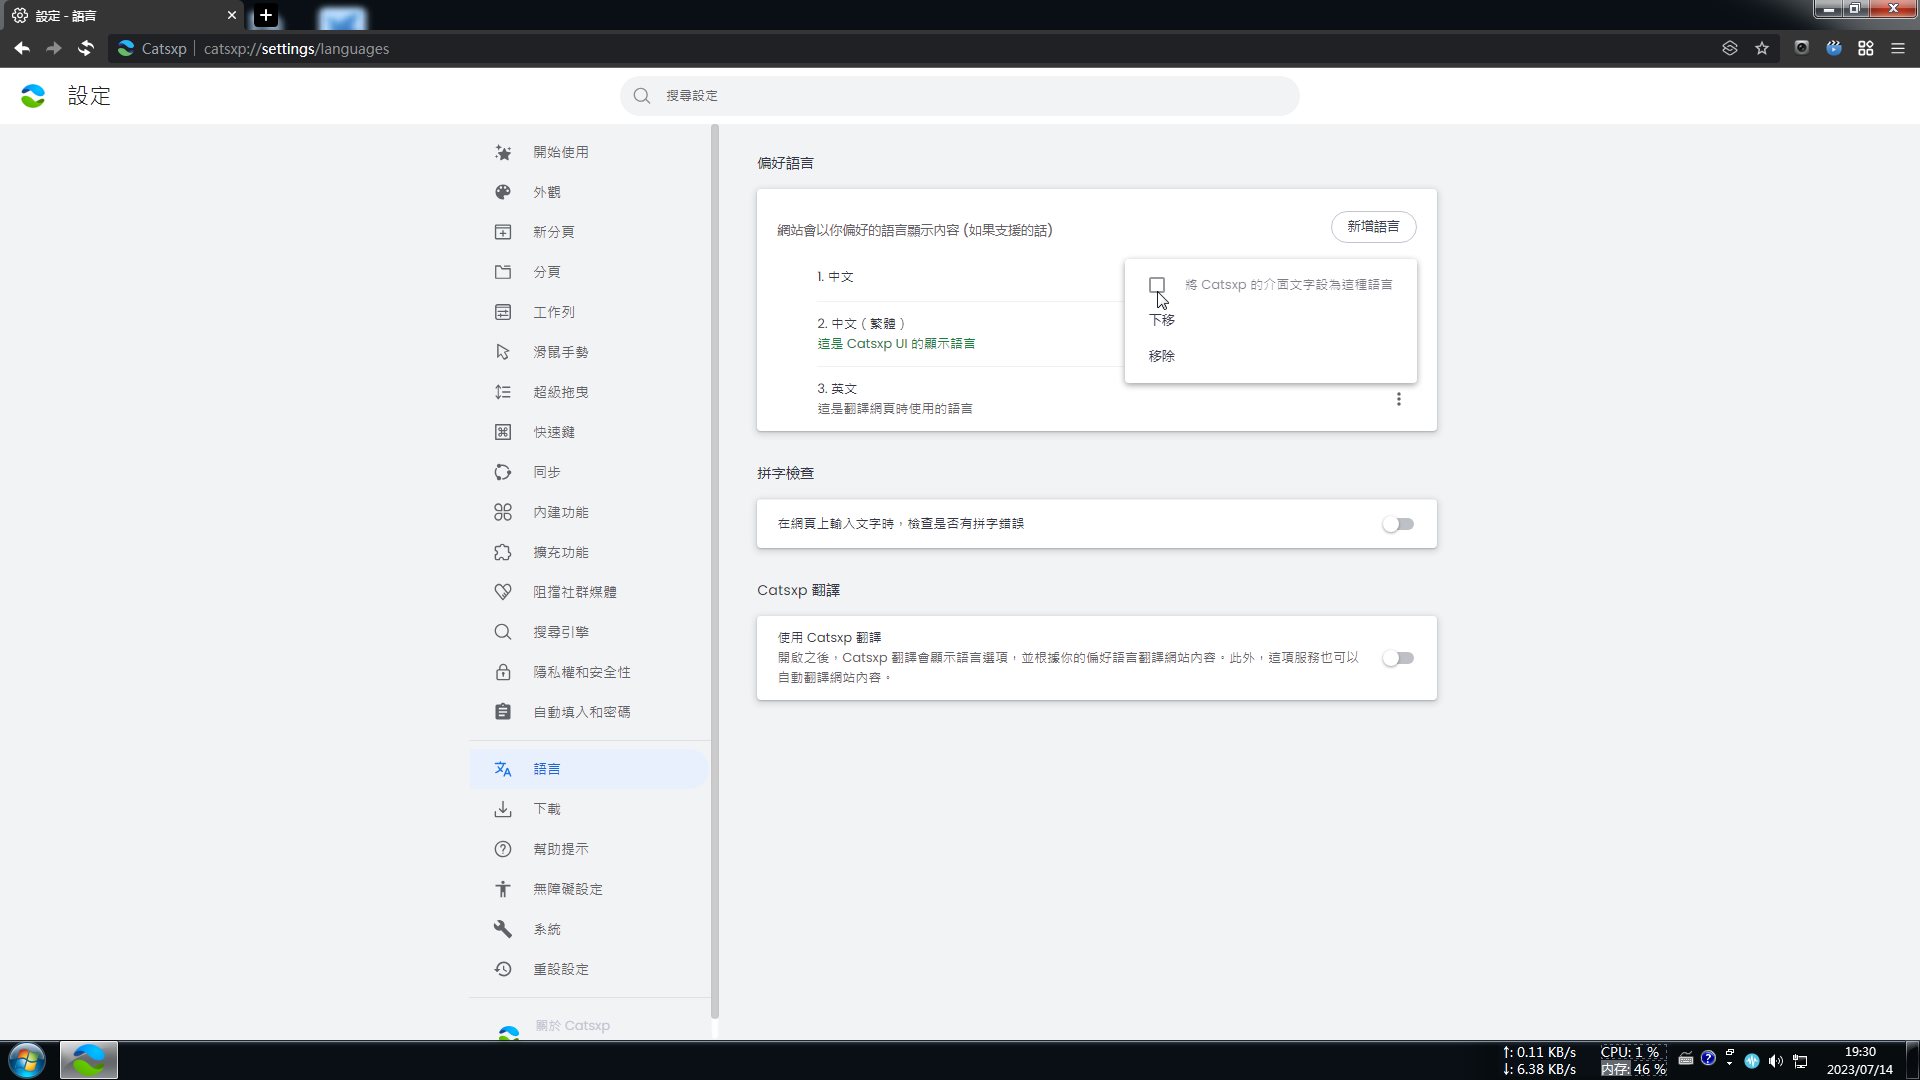Image resolution: width=1920 pixels, height=1080 pixels.
Task: Open a new tab with plus button
Action: click(x=265, y=15)
